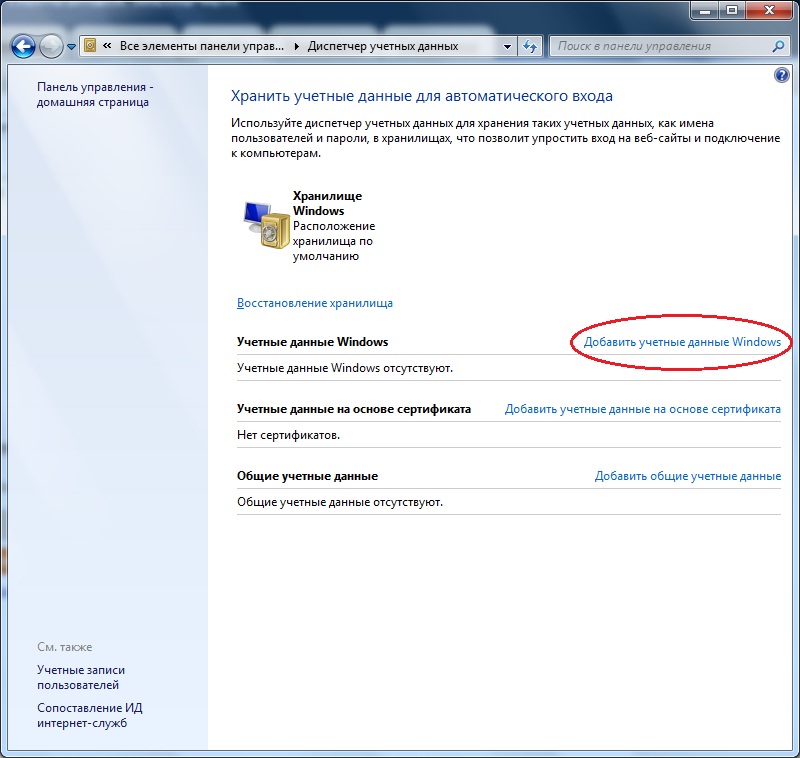This screenshot has width=800, height=758.
Task: Expand hidden breadcrumb levels via double chevron
Action: tap(107, 46)
